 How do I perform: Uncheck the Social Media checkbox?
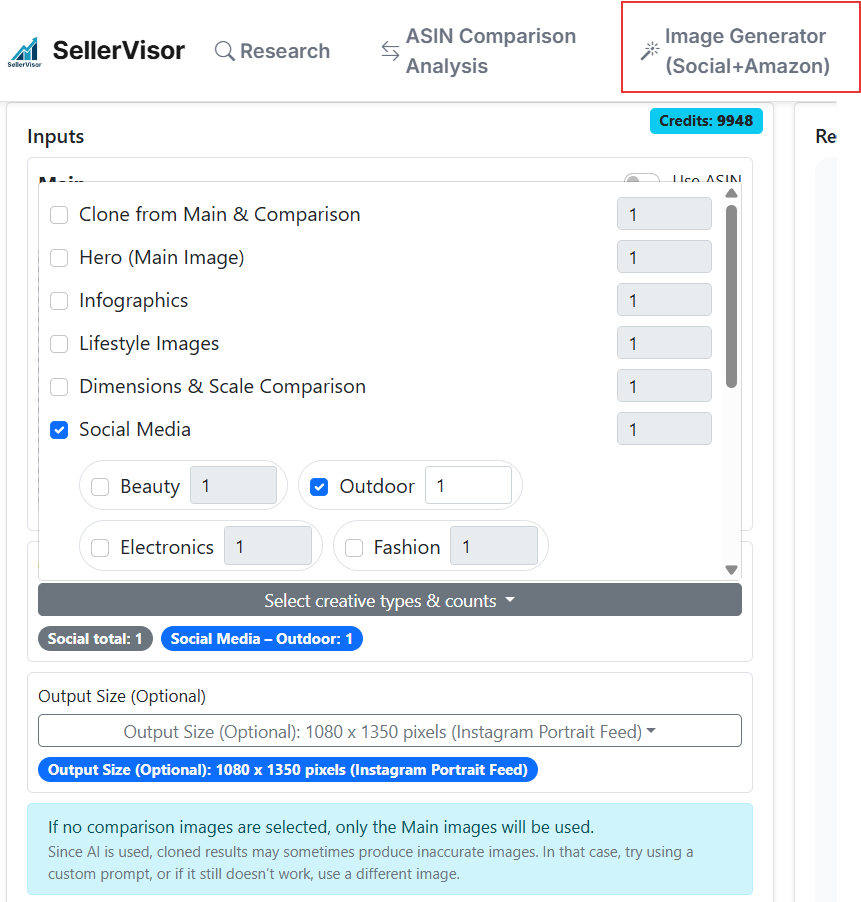tap(60, 430)
